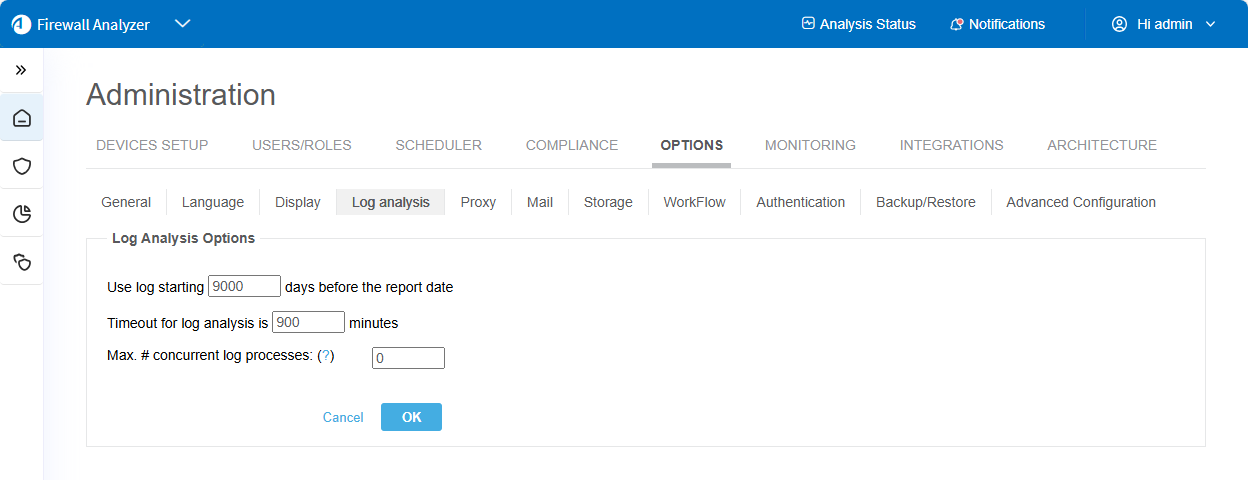Open Notifications bell icon

(957, 24)
